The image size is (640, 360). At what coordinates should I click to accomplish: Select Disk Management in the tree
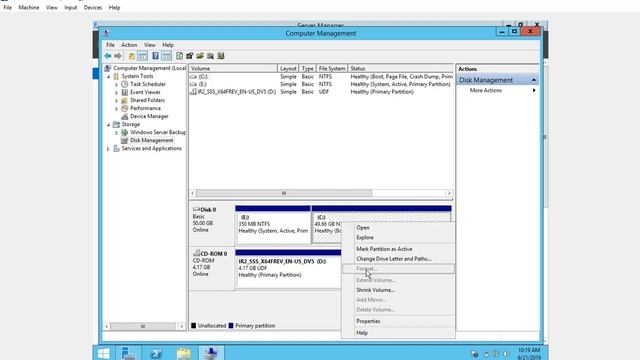[x=151, y=140]
